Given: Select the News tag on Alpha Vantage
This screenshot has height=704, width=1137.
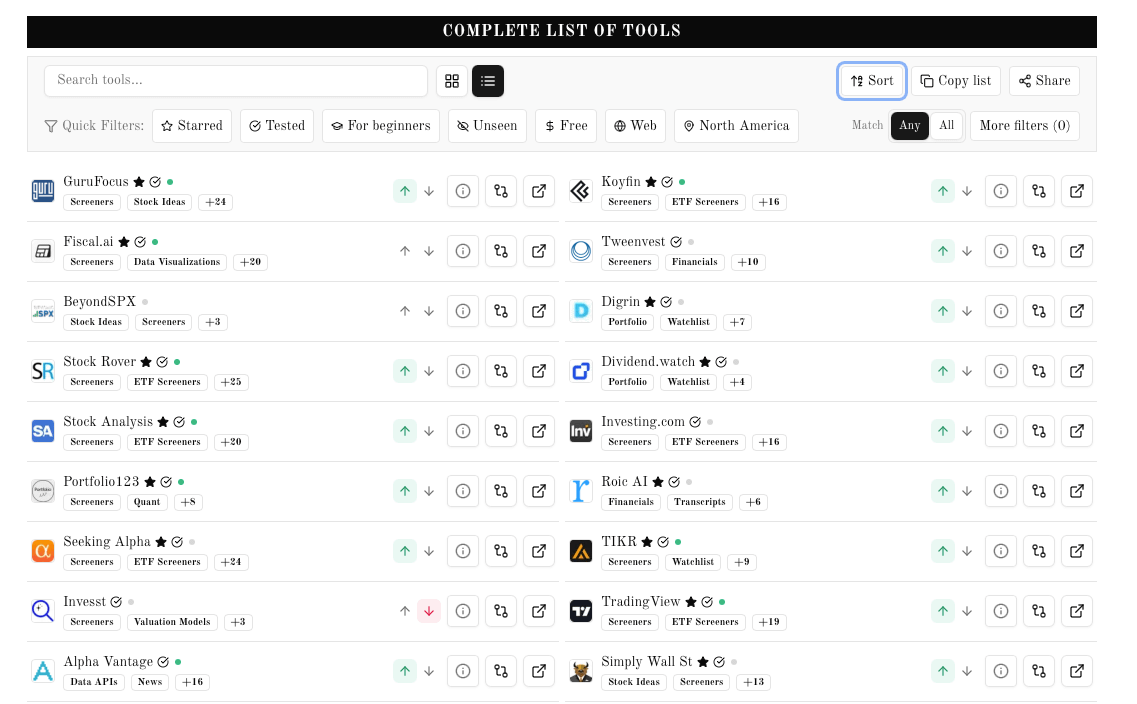Looking at the screenshot, I should 150,682.
